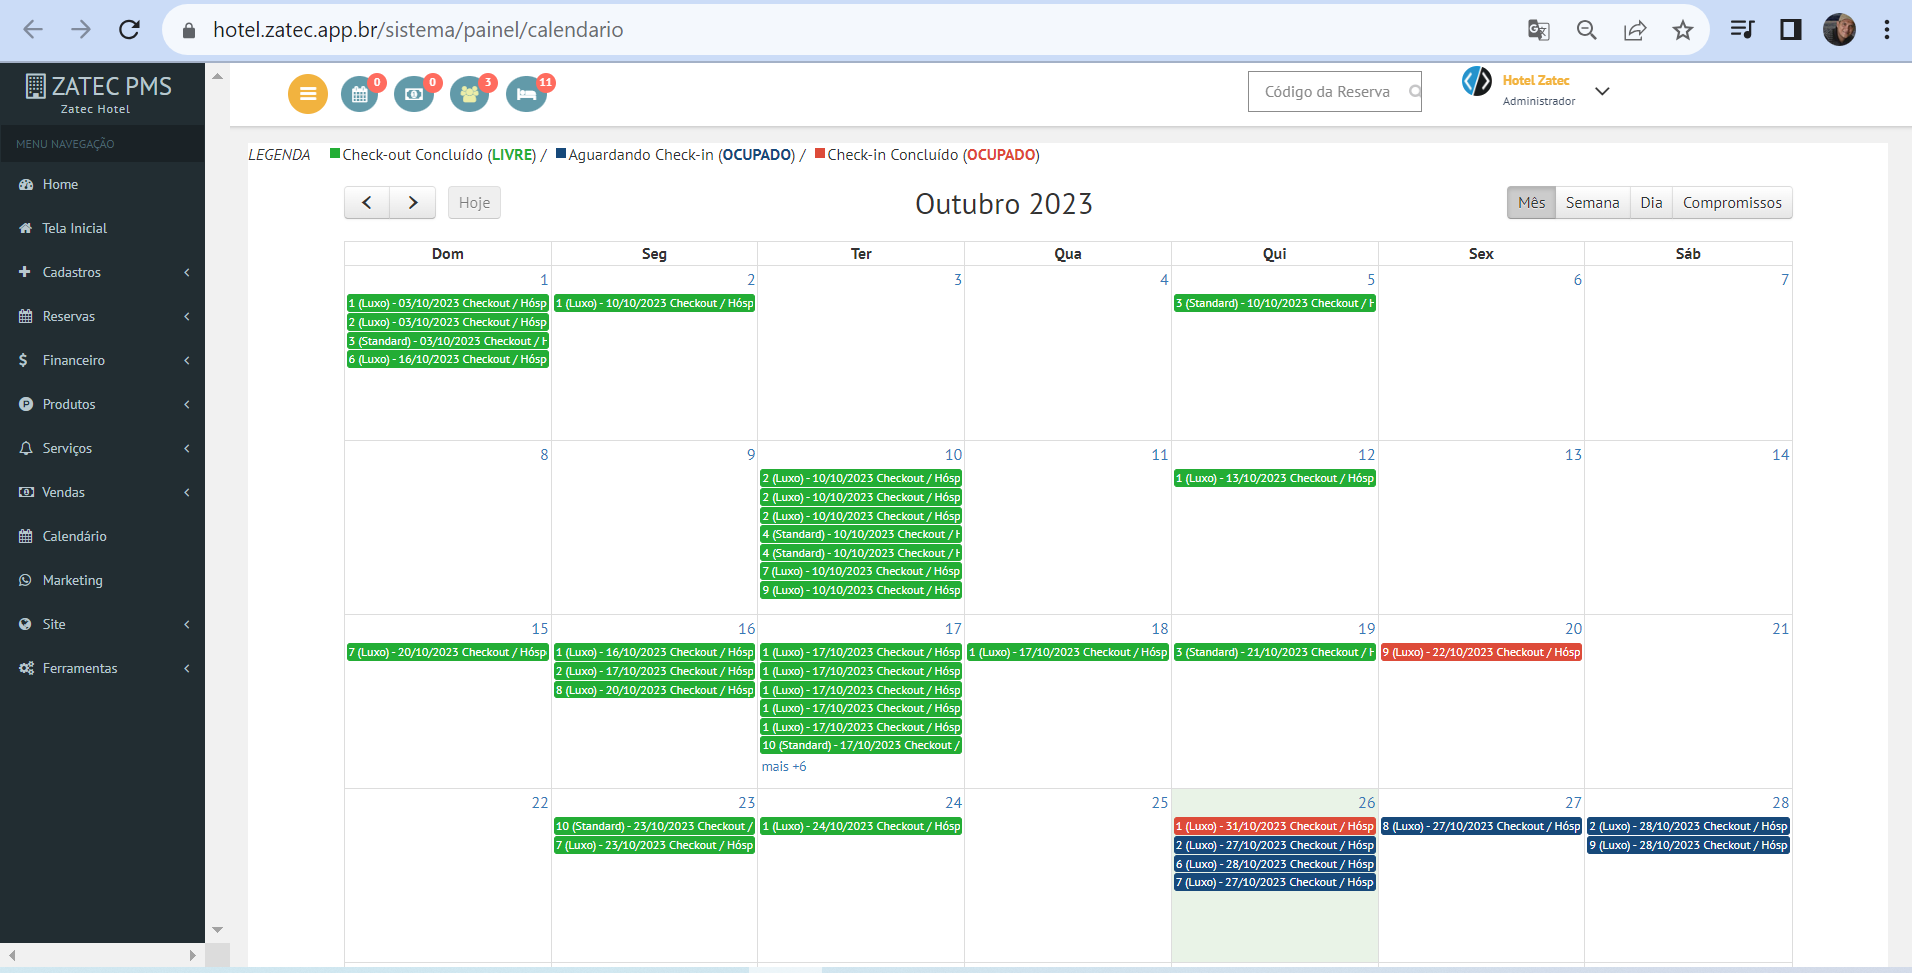Show more events via 'mais +6' link
The width and height of the screenshot is (1912, 973).
tap(784, 767)
